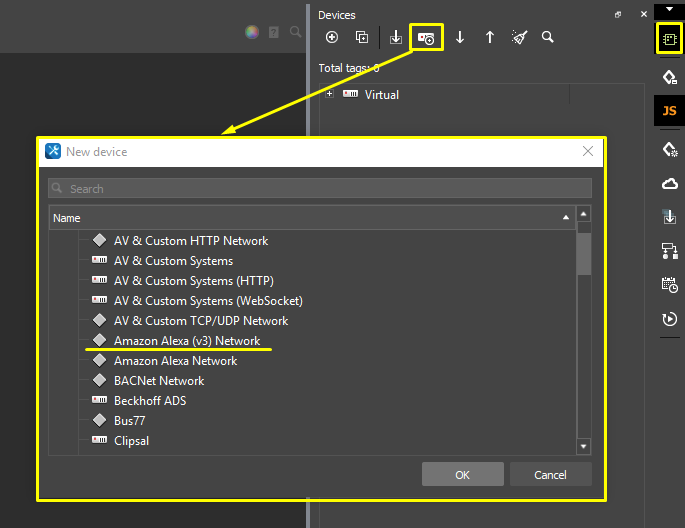This screenshot has height=528, width=685.
Task: Click the move up arrow icon
Action: (490, 37)
